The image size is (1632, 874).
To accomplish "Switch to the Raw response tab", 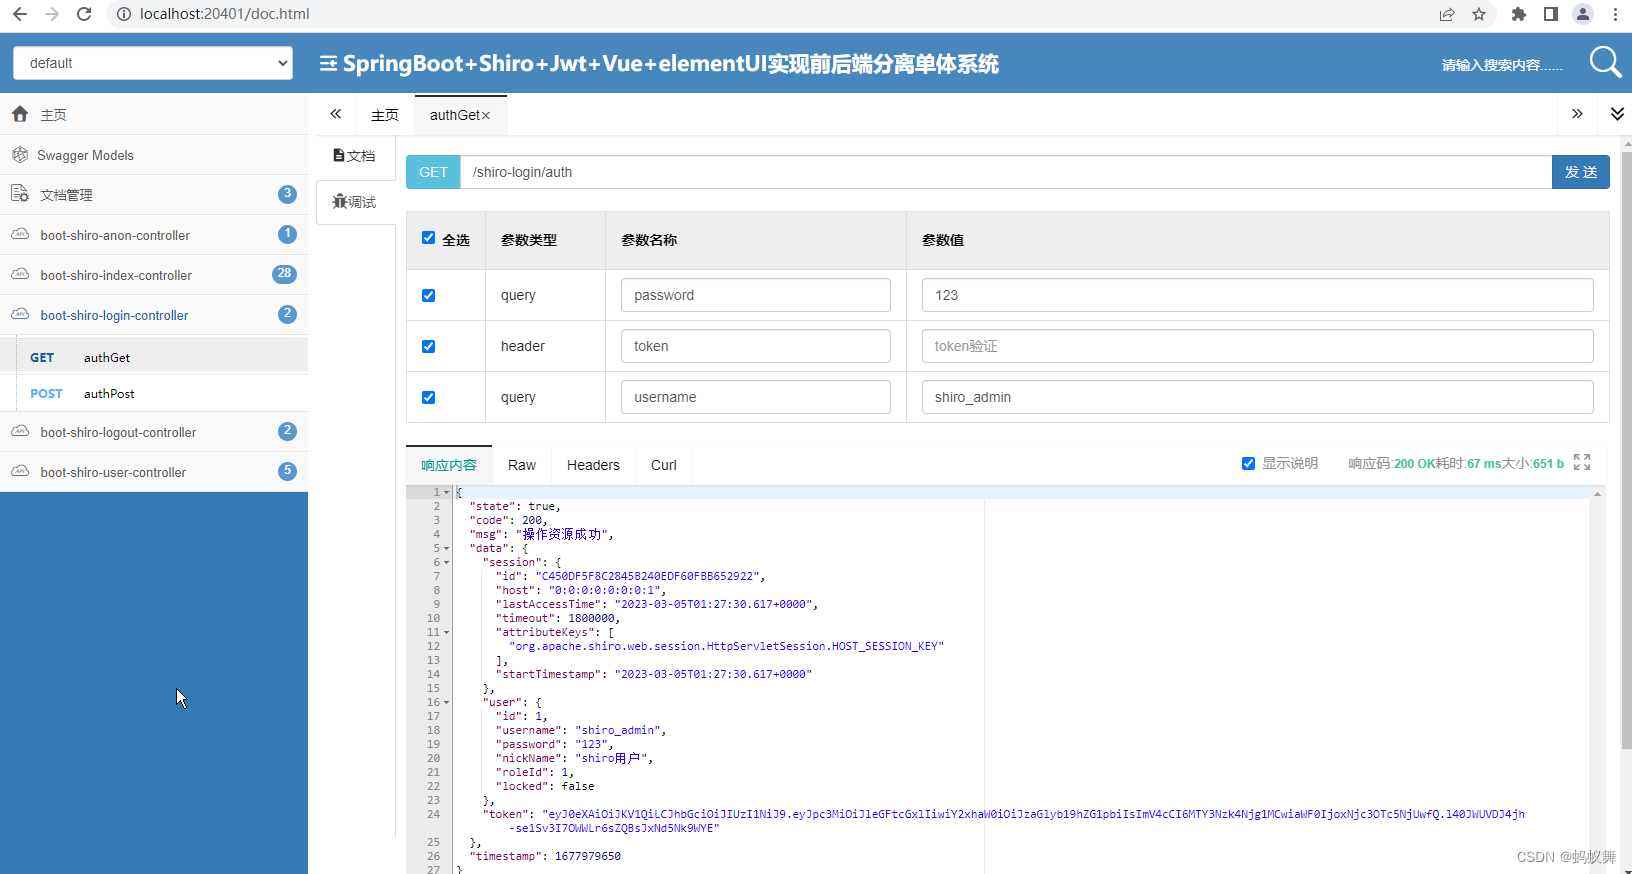I will (x=522, y=465).
